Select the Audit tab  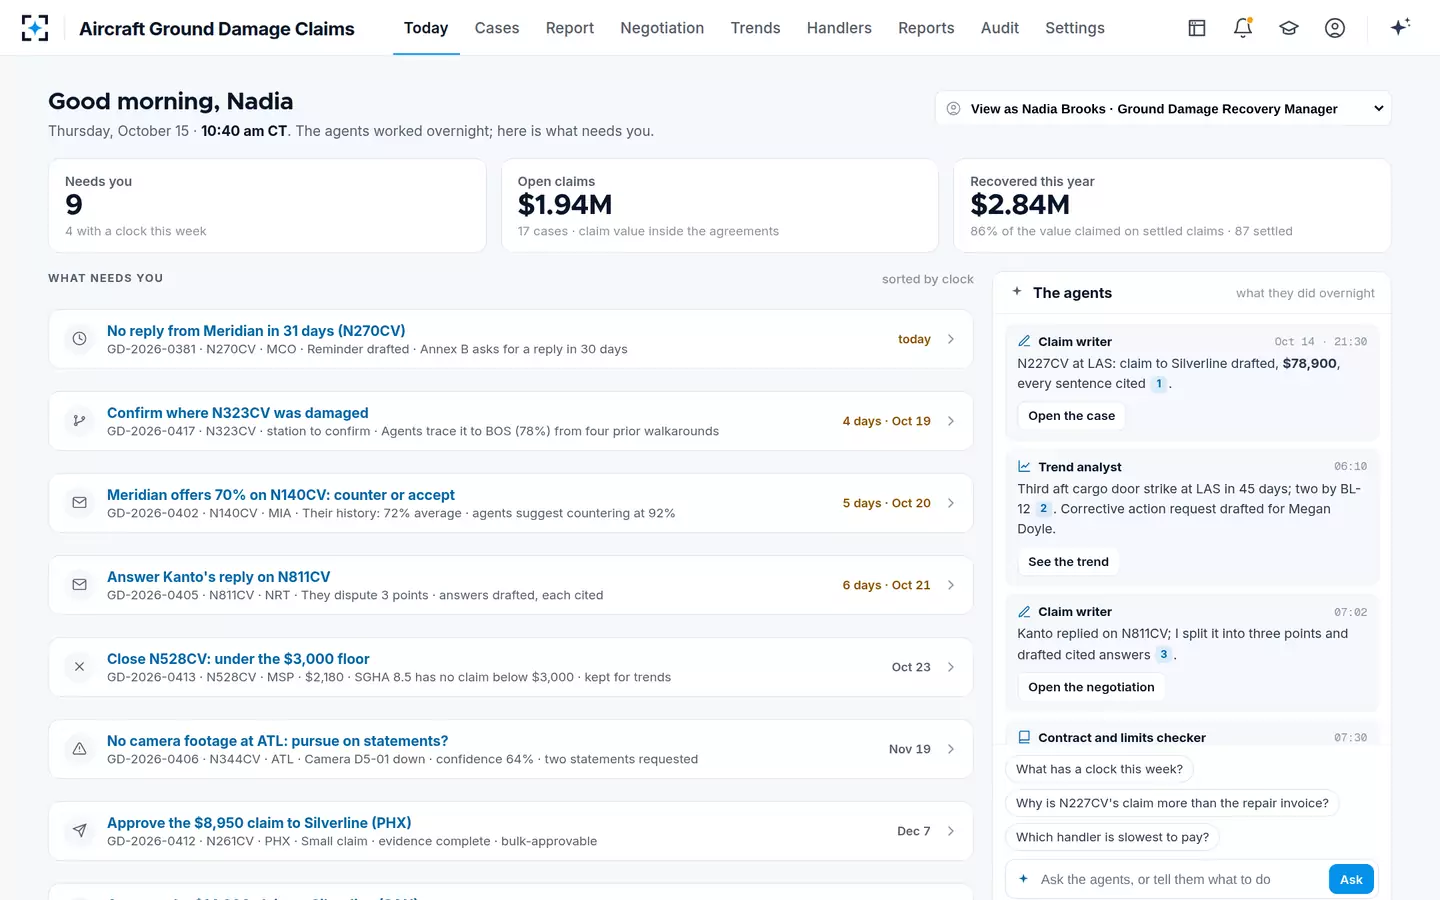click(x=1000, y=28)
